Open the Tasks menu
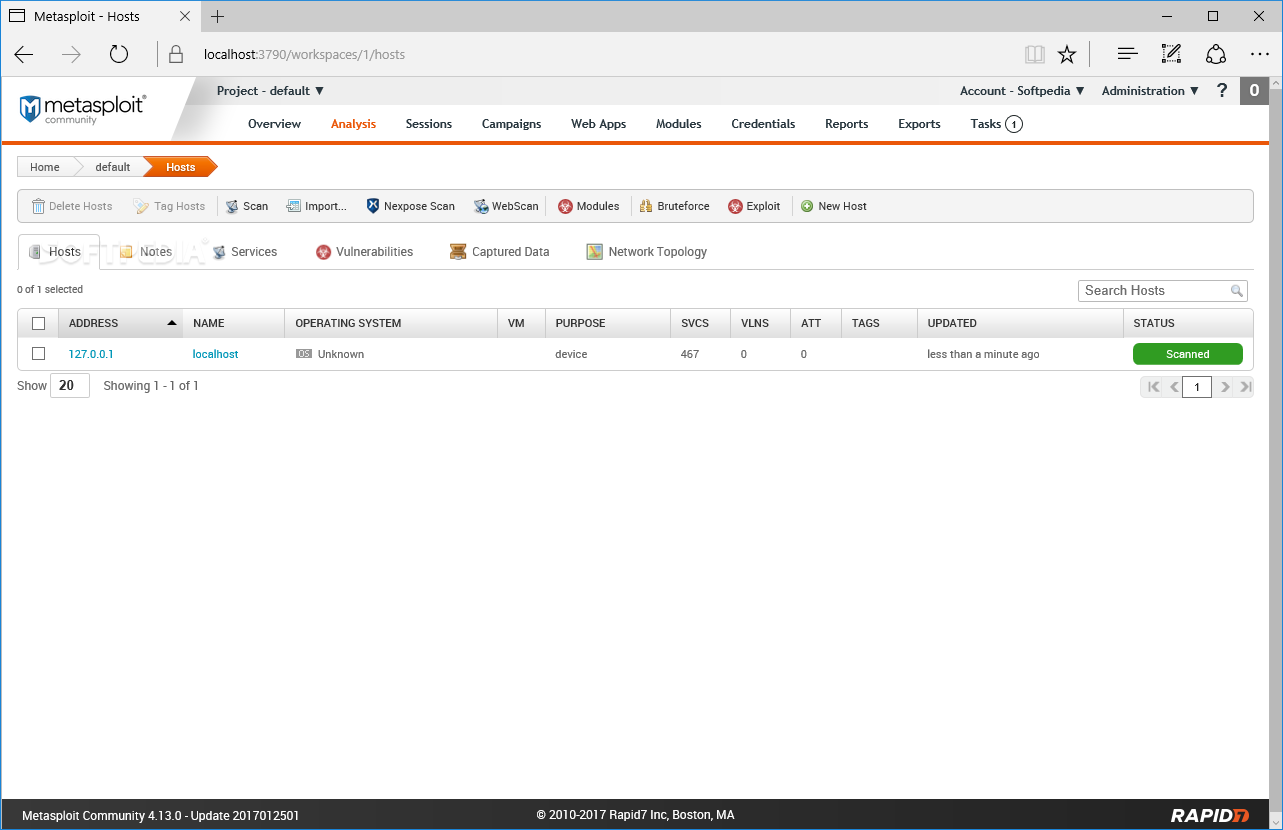Image resolution: width=1283 pixels, height=830 pixels. [x=996, y=124]
